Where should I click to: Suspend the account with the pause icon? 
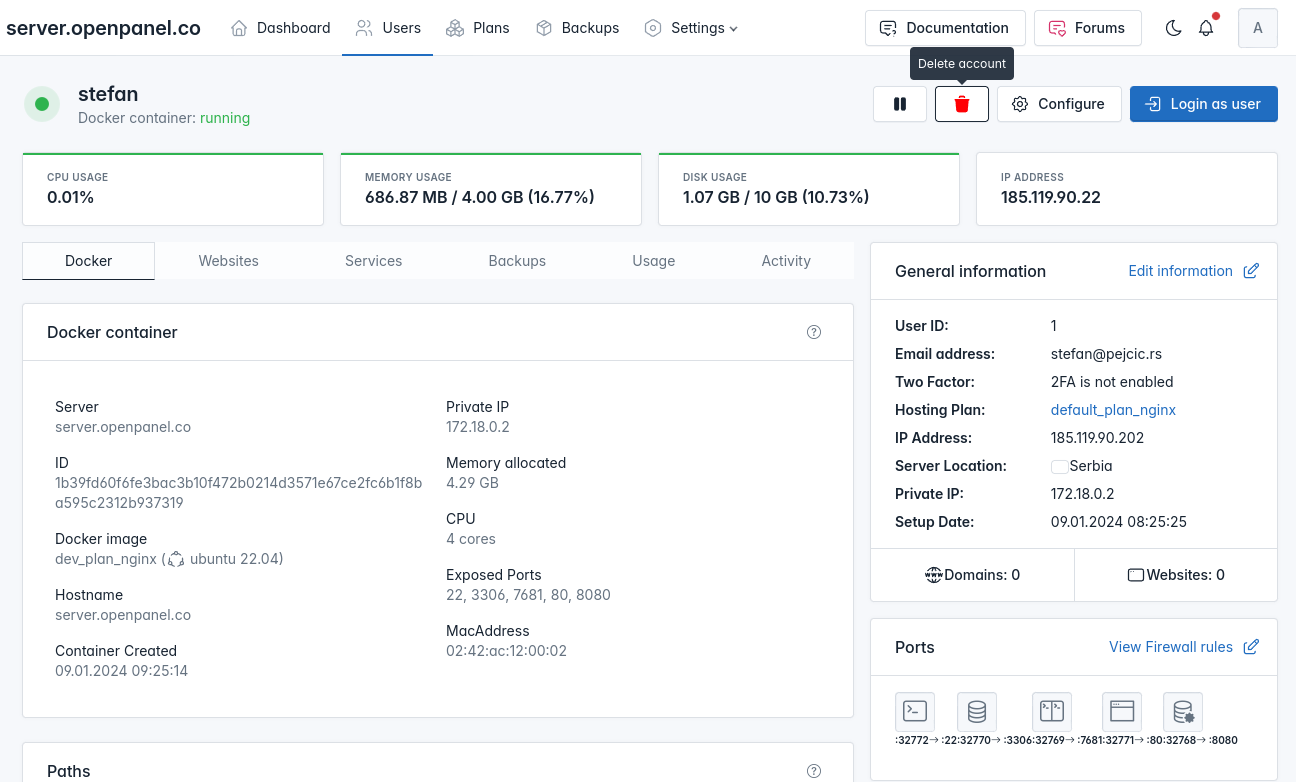tap(899, 104)
